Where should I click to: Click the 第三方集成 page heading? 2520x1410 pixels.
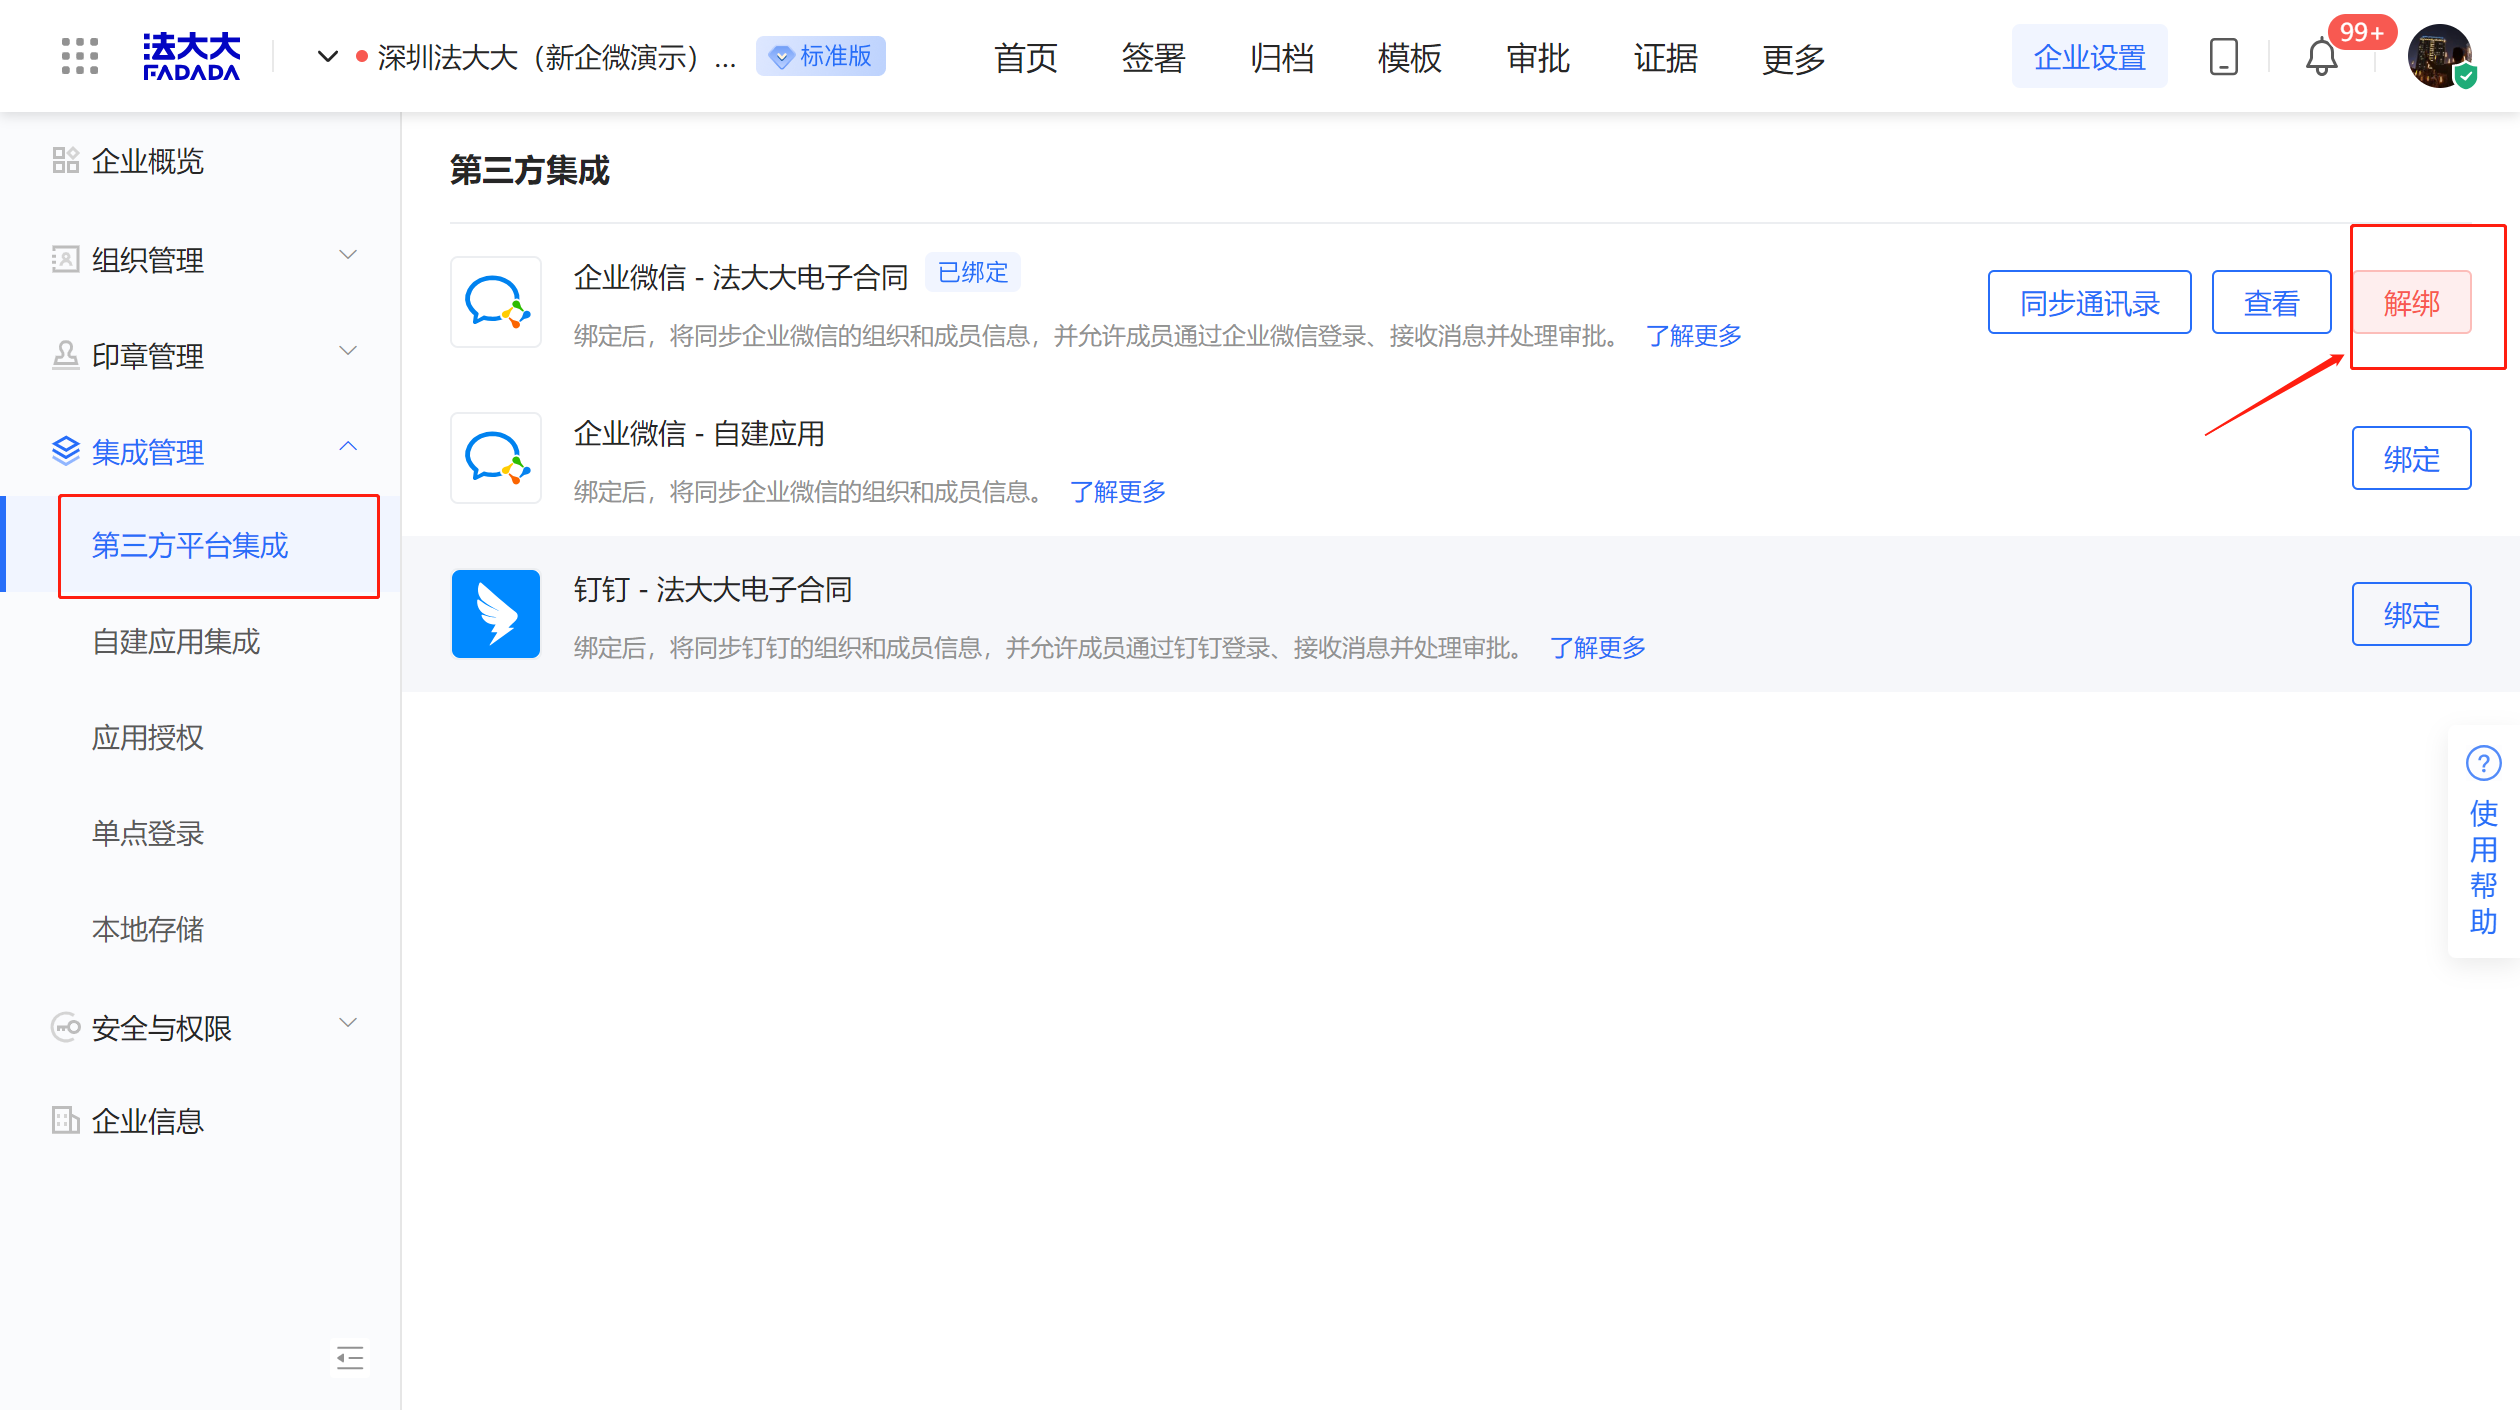point(529,170)
